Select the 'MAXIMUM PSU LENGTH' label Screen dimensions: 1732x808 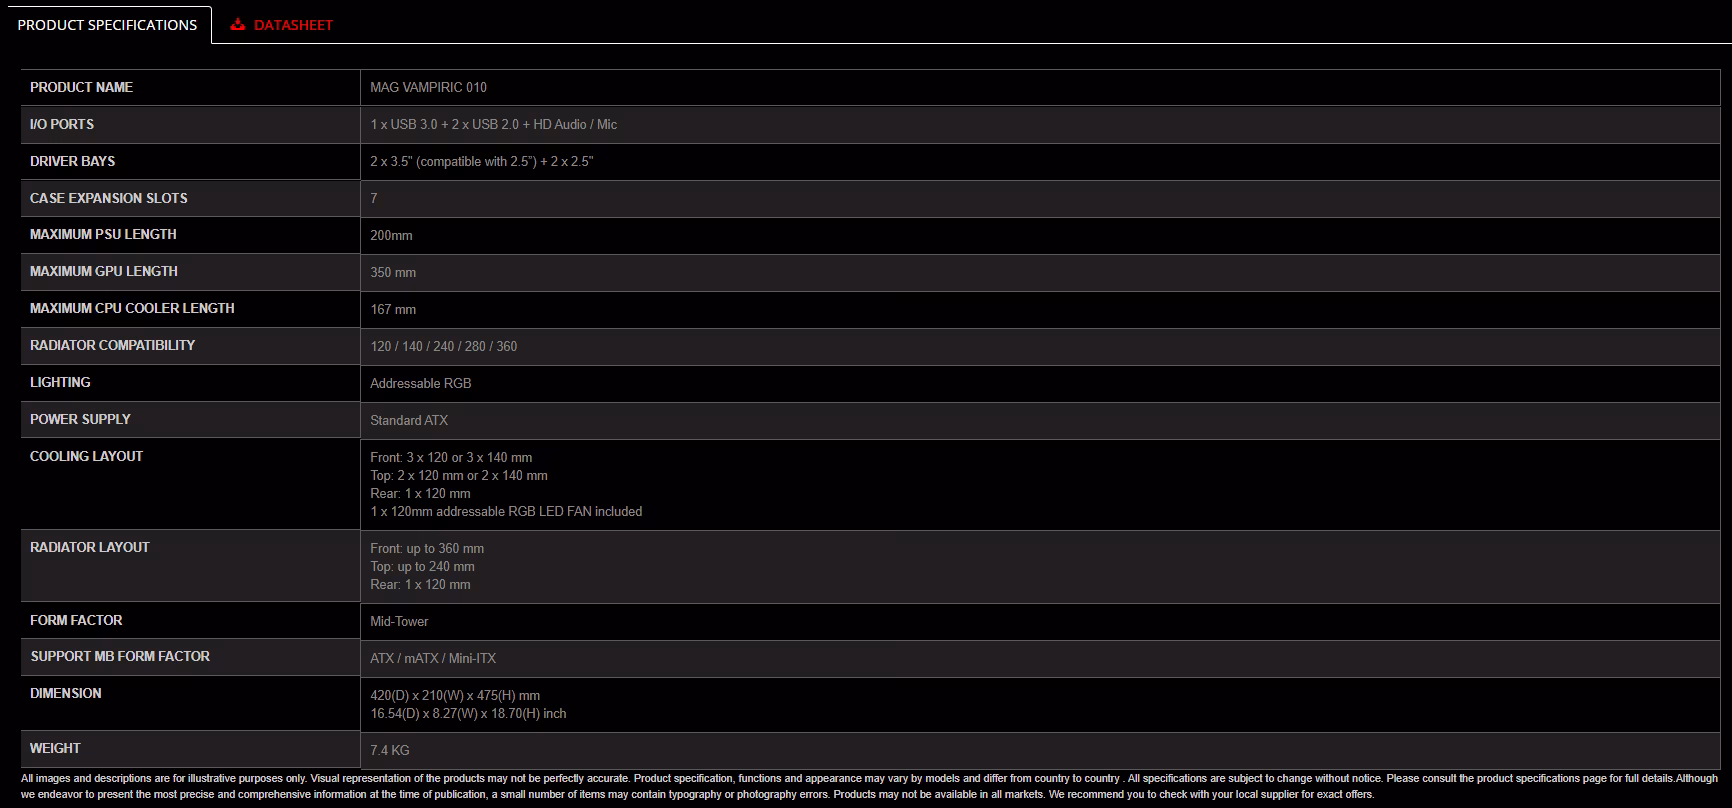[103, 234]
